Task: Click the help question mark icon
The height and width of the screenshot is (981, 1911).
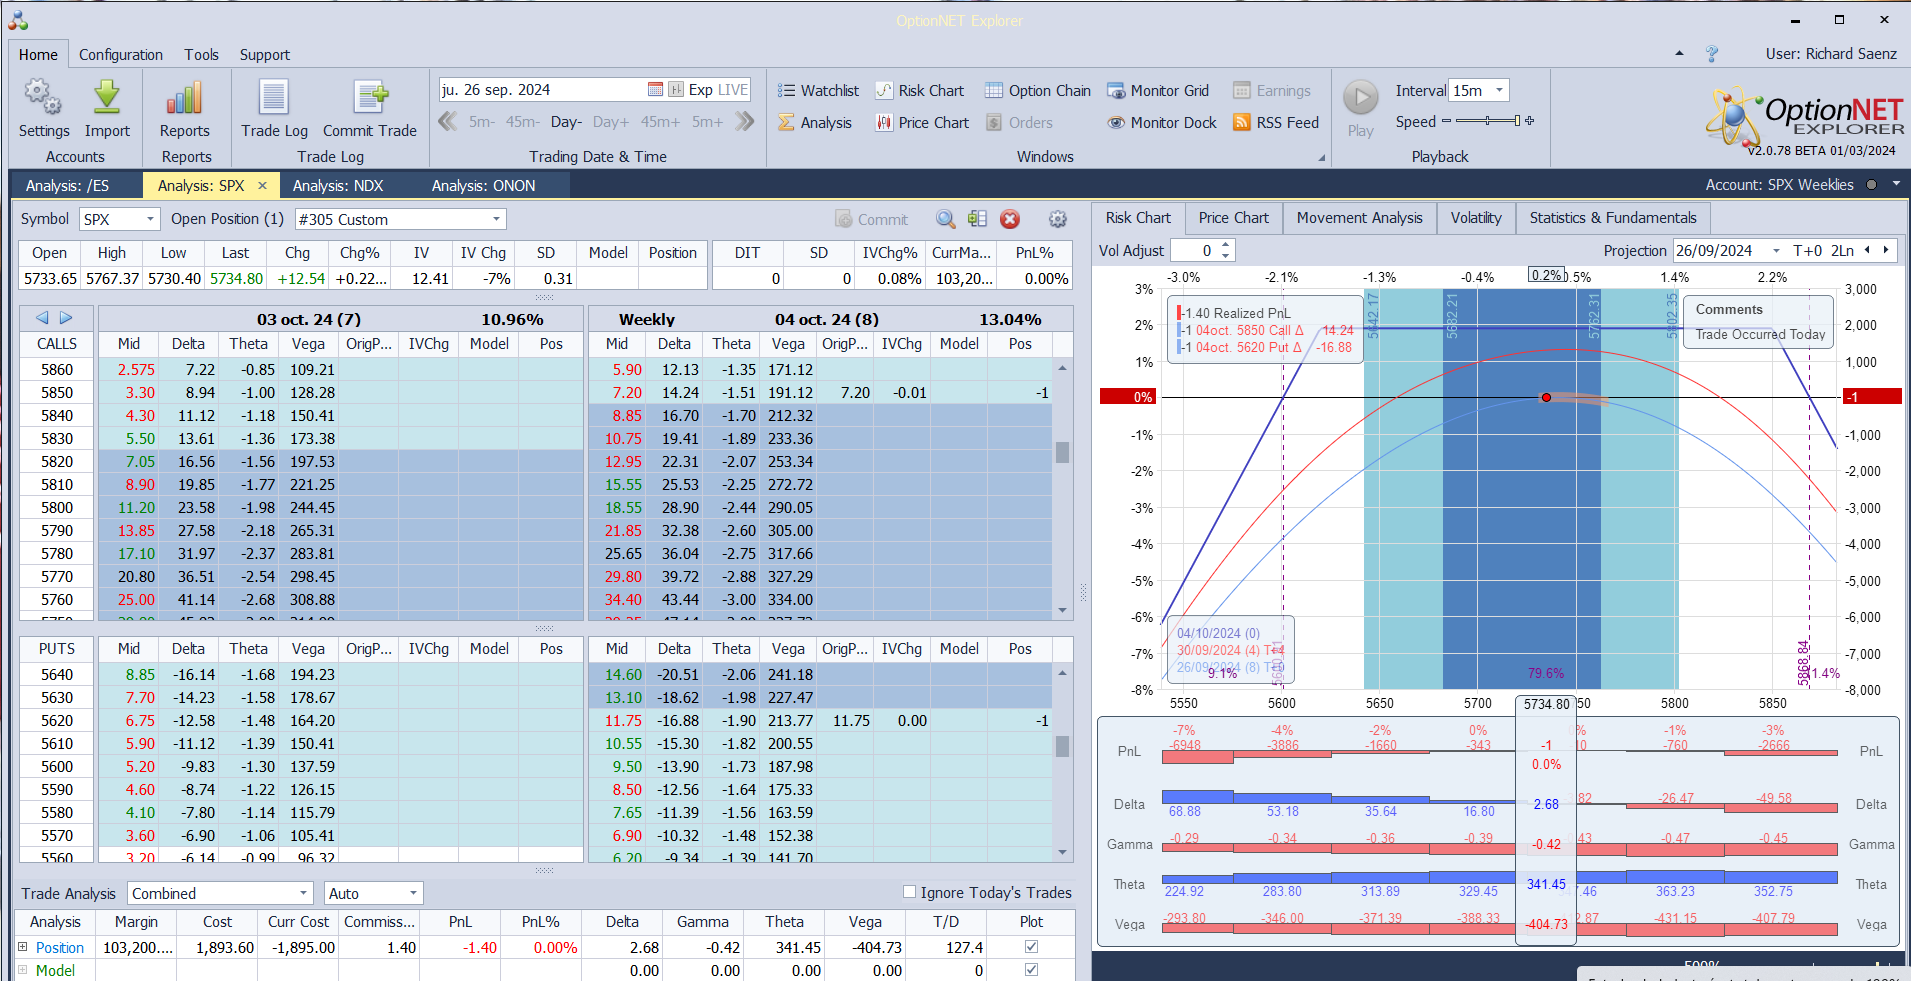Action: pyautogui.click(x=1711, y=54)
